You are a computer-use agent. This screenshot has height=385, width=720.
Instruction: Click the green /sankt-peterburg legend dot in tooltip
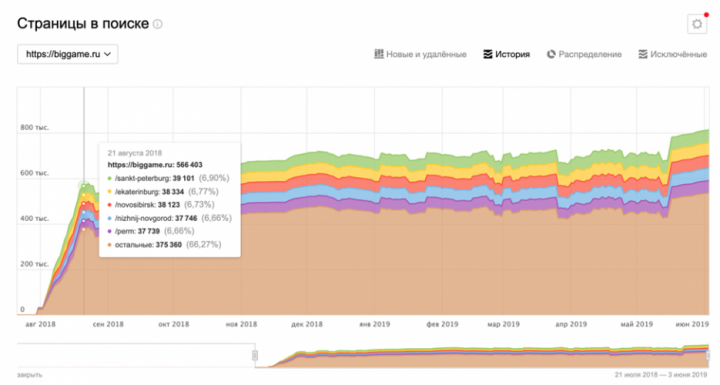point(110,178)
